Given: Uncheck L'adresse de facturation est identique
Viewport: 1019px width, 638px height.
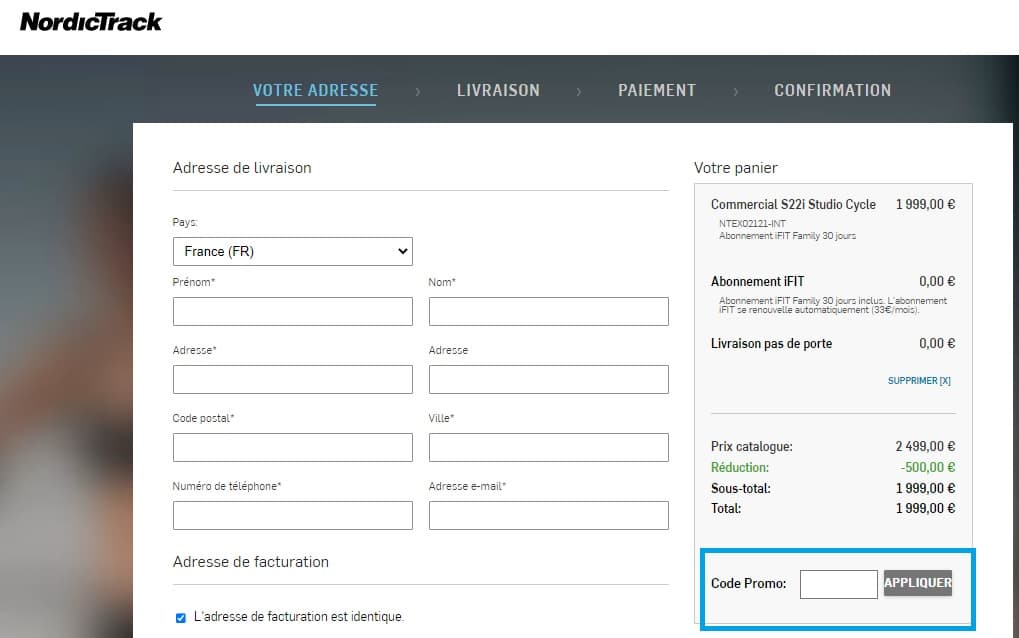Looking at the screenshot, I should tap(180, 618).
